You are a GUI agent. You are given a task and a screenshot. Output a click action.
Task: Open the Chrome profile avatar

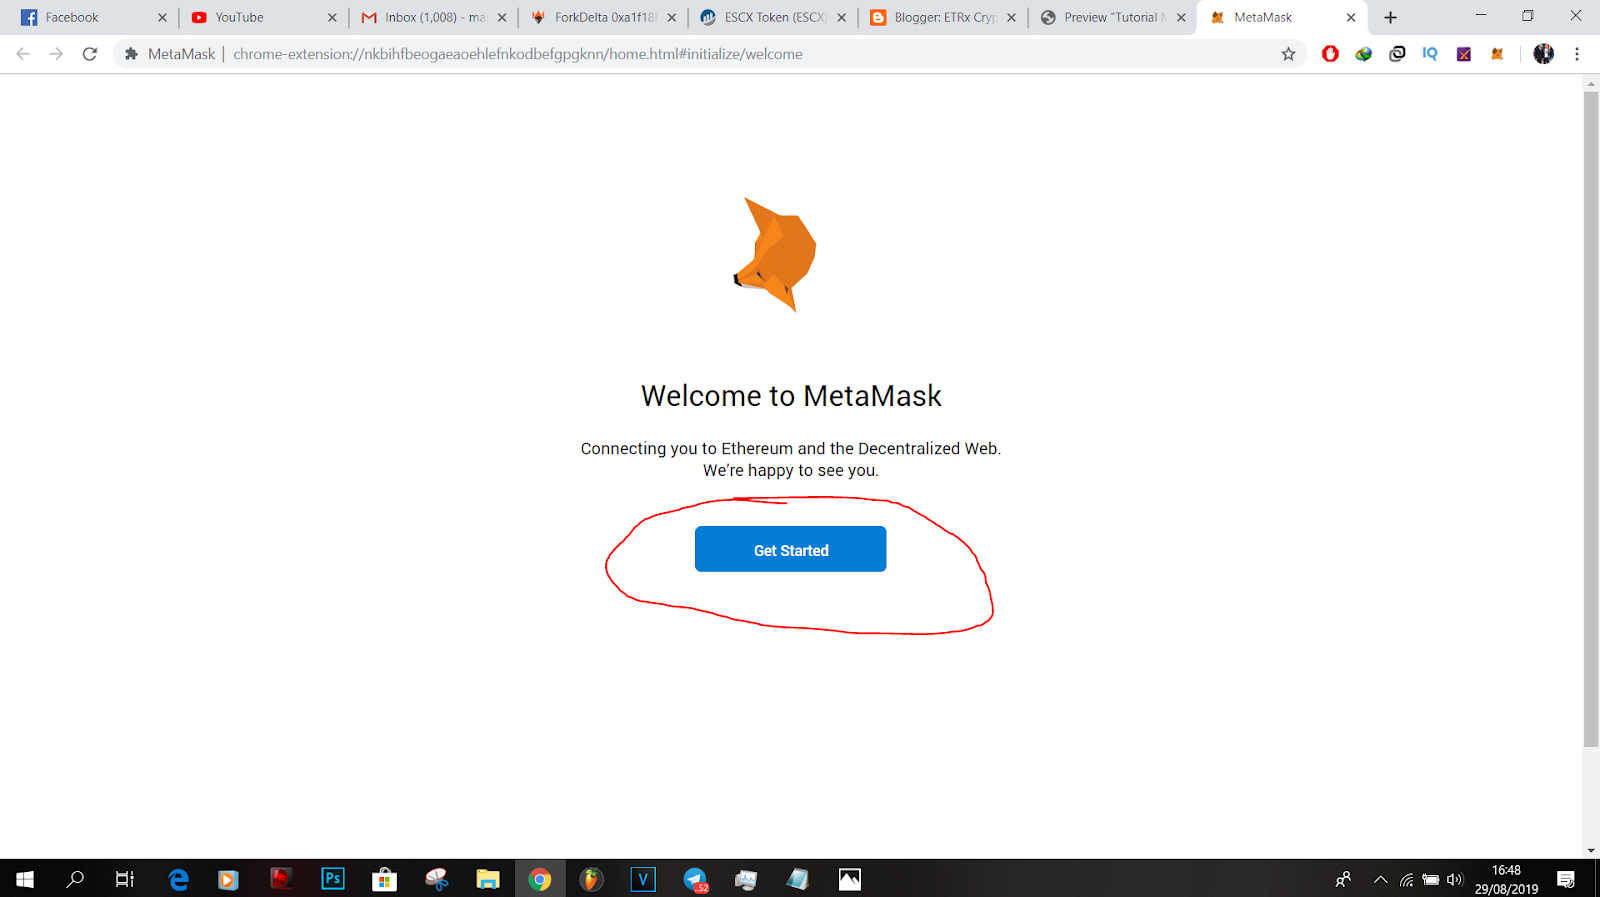(x=1544, y=54)
